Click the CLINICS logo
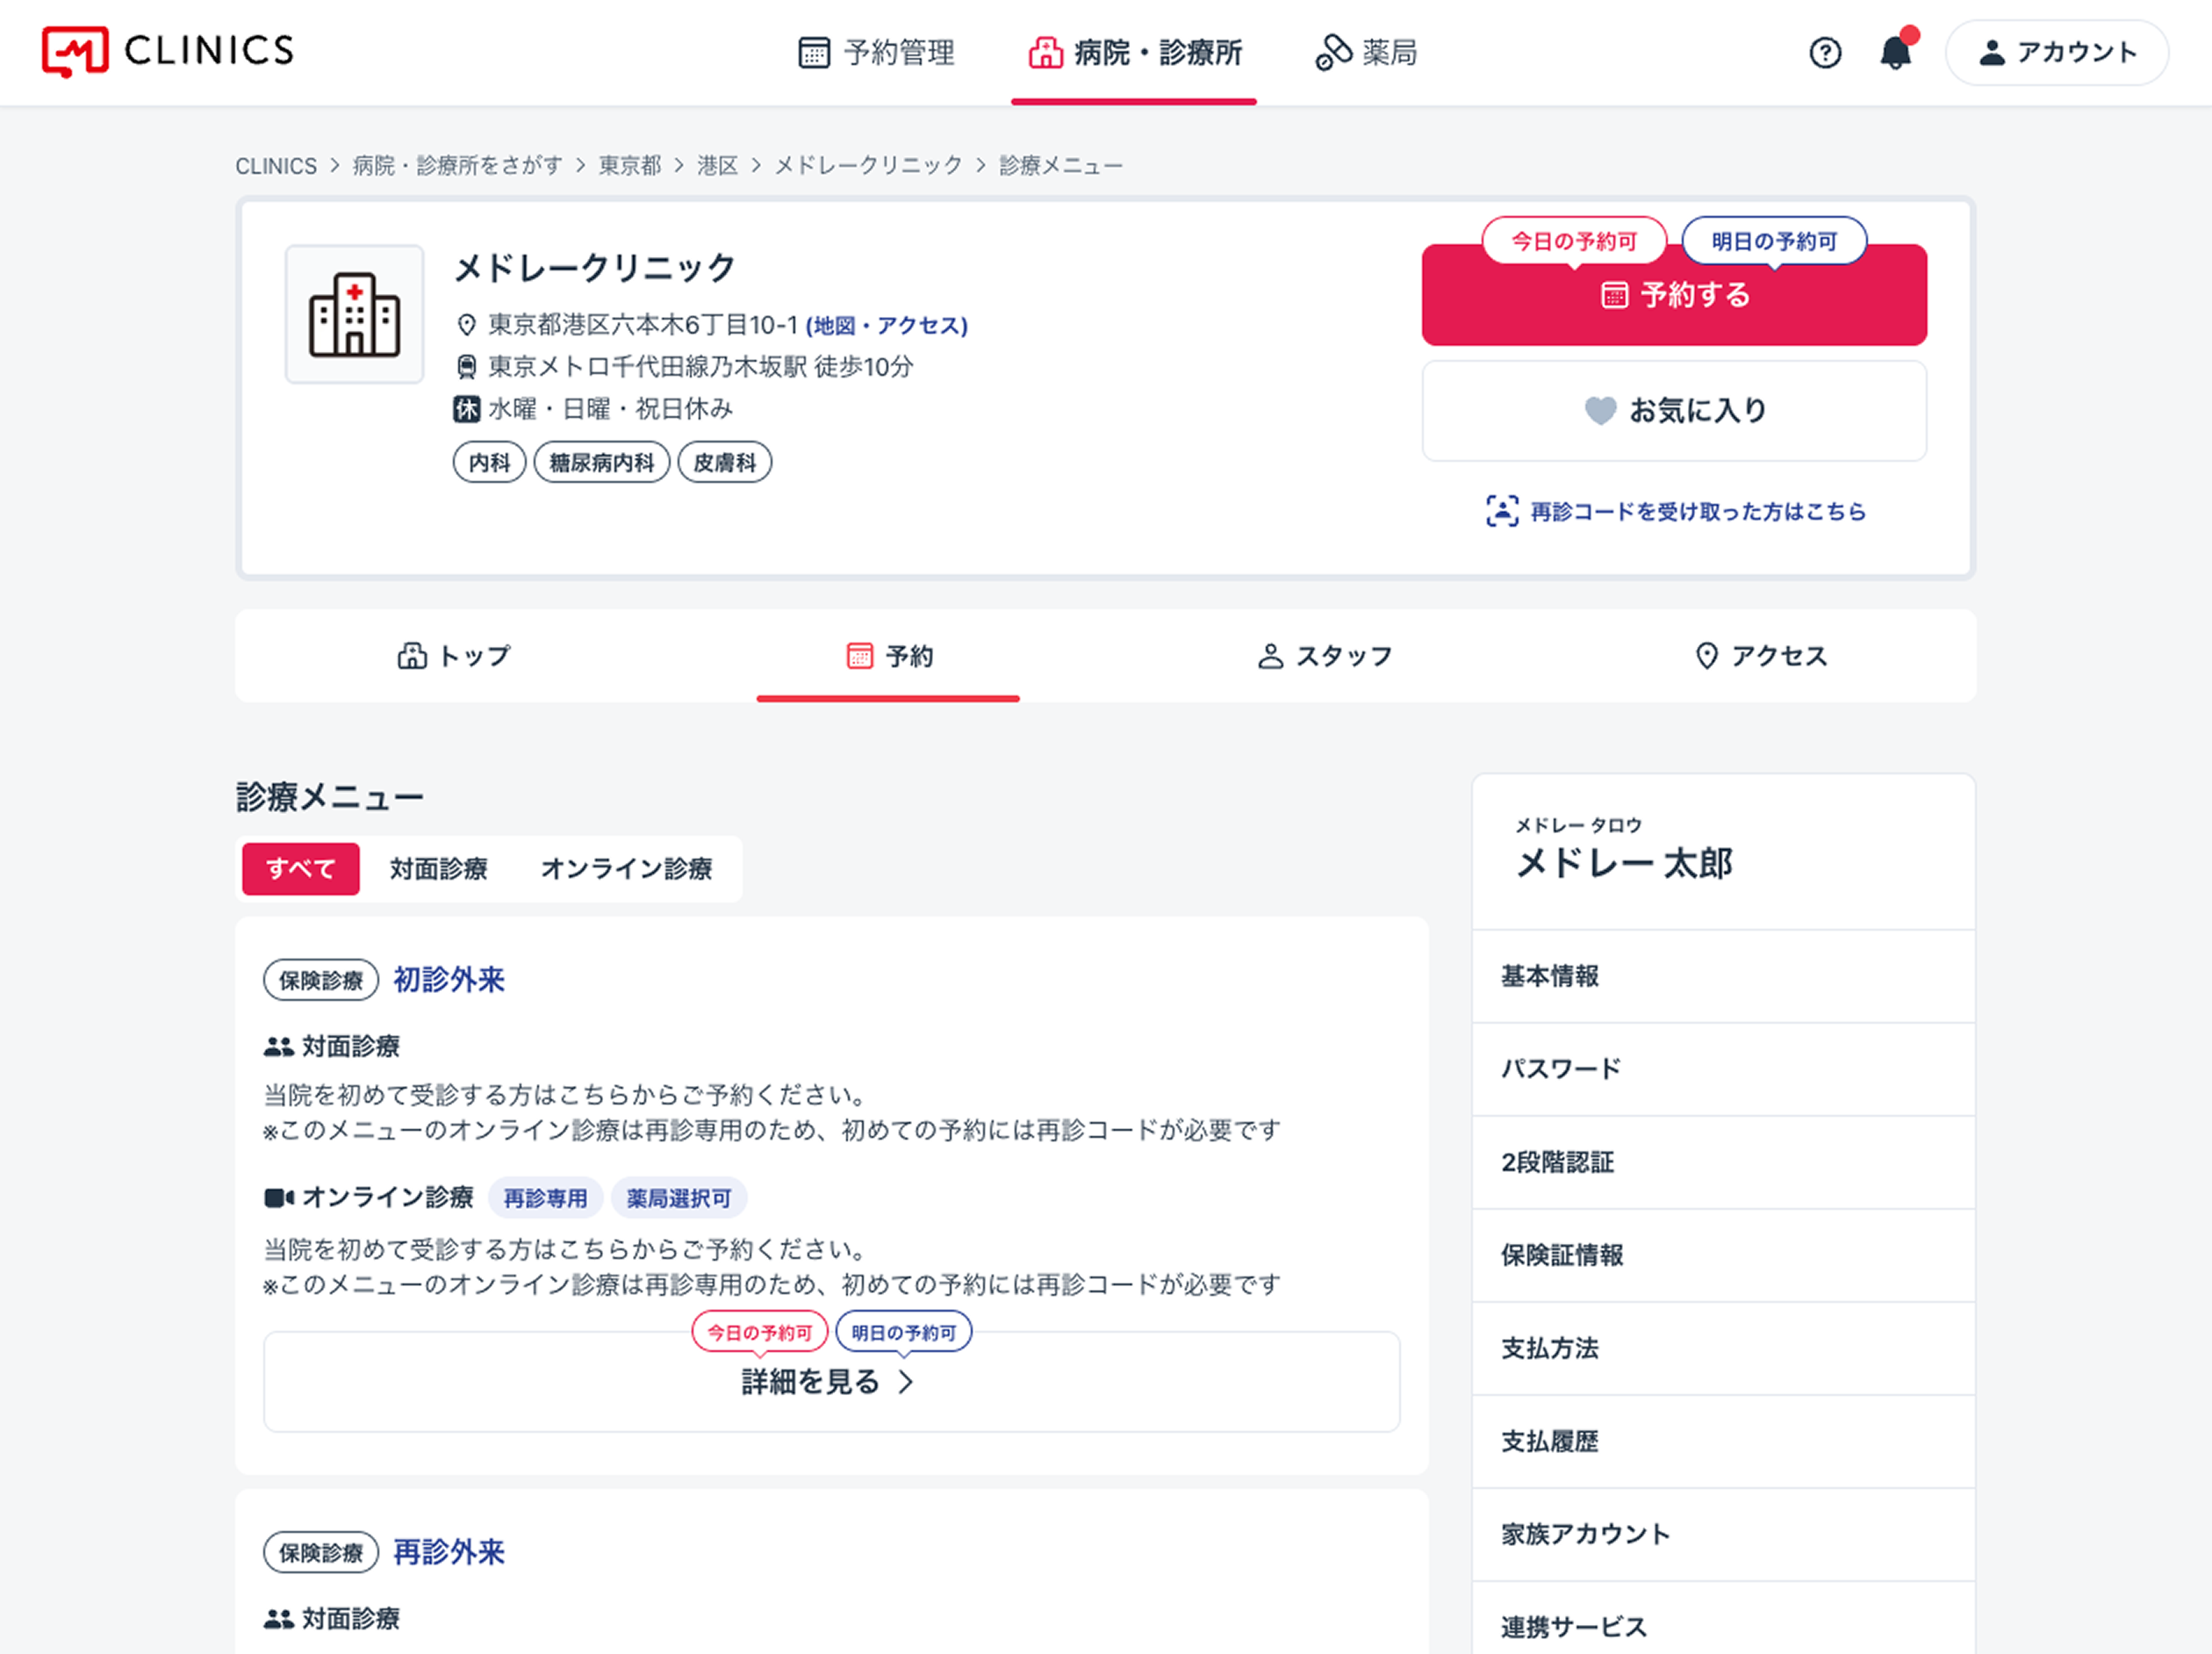 168,51
